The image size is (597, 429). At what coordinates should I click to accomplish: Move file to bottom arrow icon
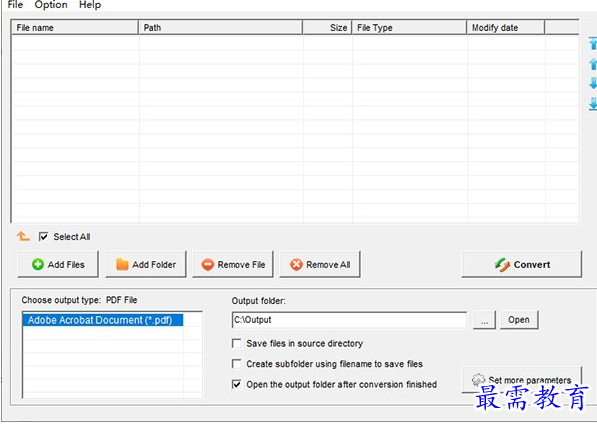click(x=593, y=104)
